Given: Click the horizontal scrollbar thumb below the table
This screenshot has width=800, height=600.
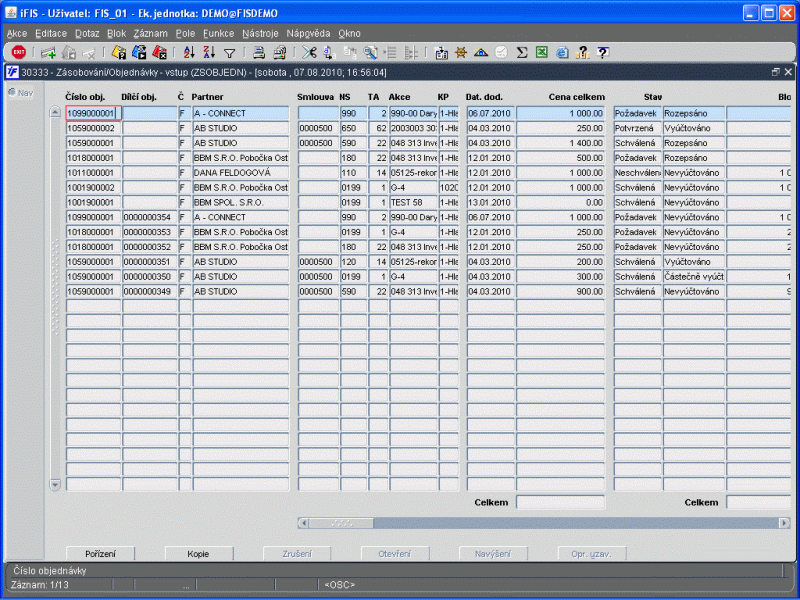Looking at the screenshot, I should 343,522.
